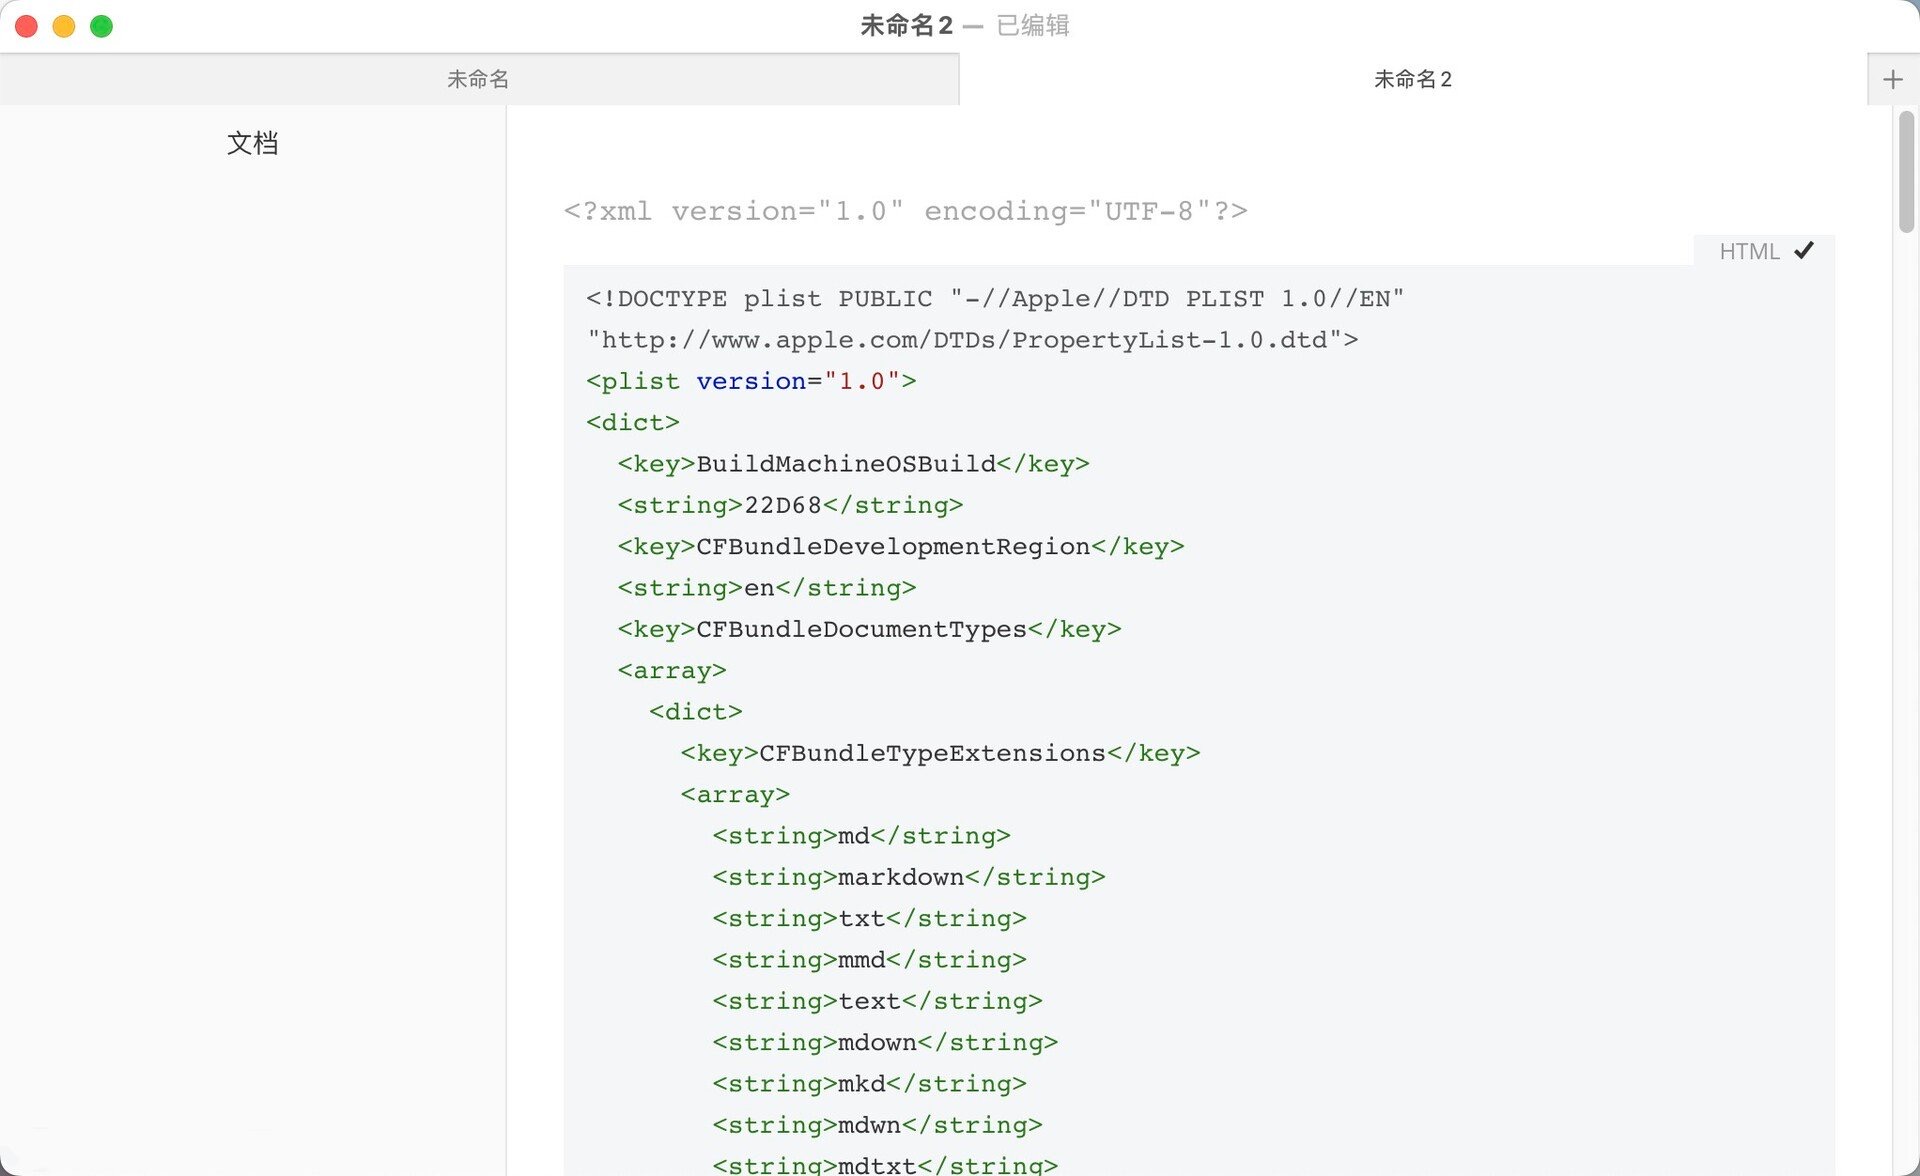
Task: Click the vertical scrollbar thumb
Action: 1906,172
